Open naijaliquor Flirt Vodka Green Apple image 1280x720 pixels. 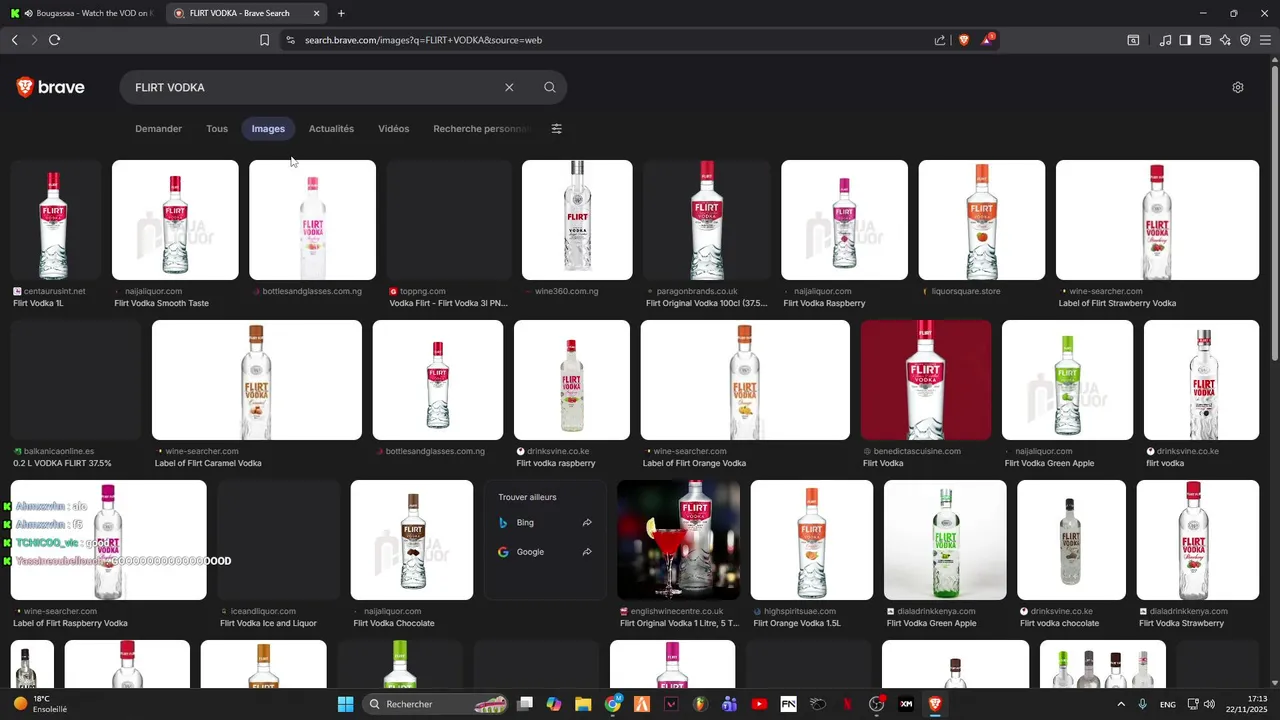coord(1067,380)
